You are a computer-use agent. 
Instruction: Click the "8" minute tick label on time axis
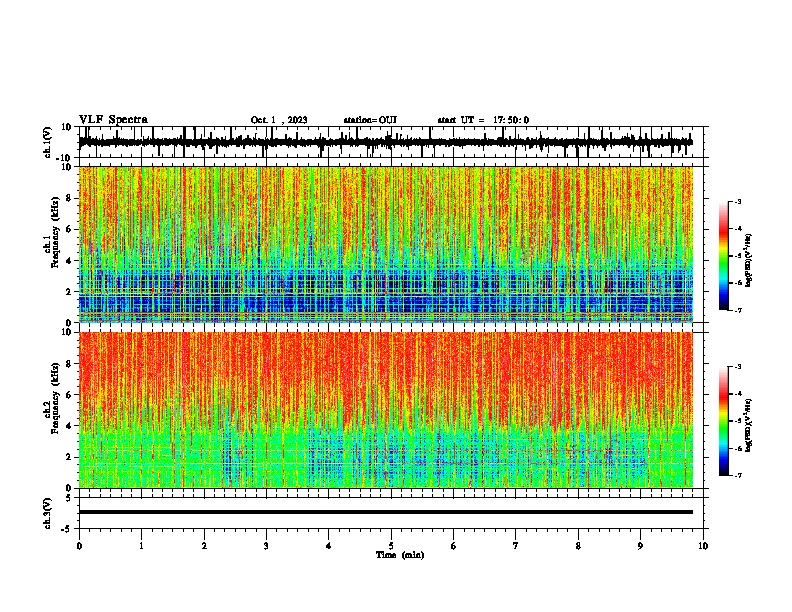click(578, 546)
